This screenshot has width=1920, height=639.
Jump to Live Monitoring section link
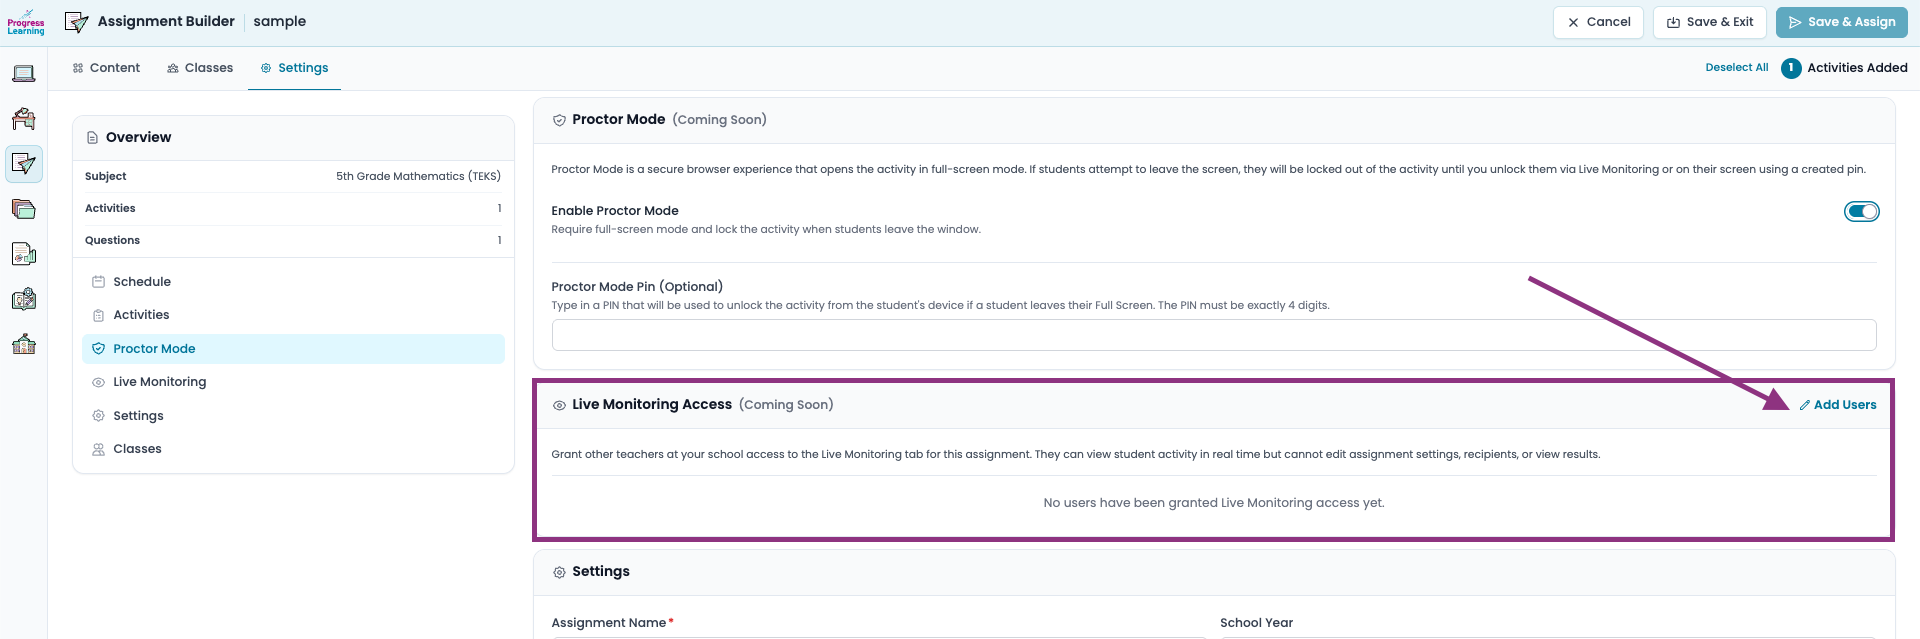coord(293,382)
